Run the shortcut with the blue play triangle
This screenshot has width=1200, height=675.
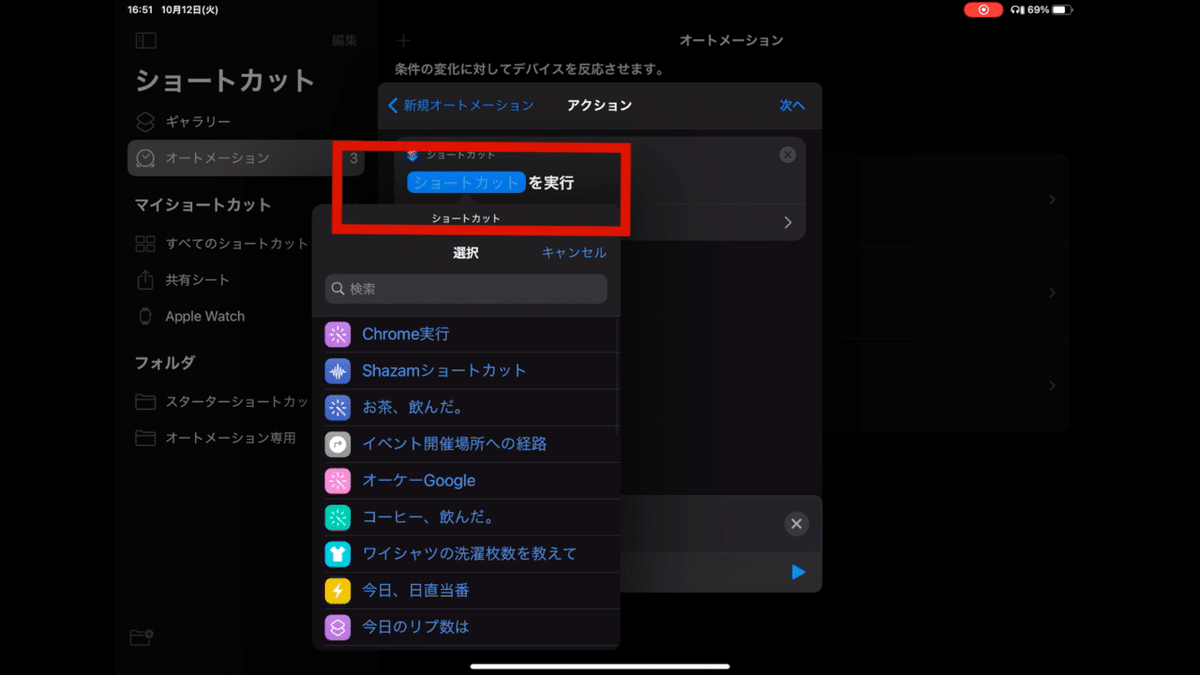[x=797, y=571]
